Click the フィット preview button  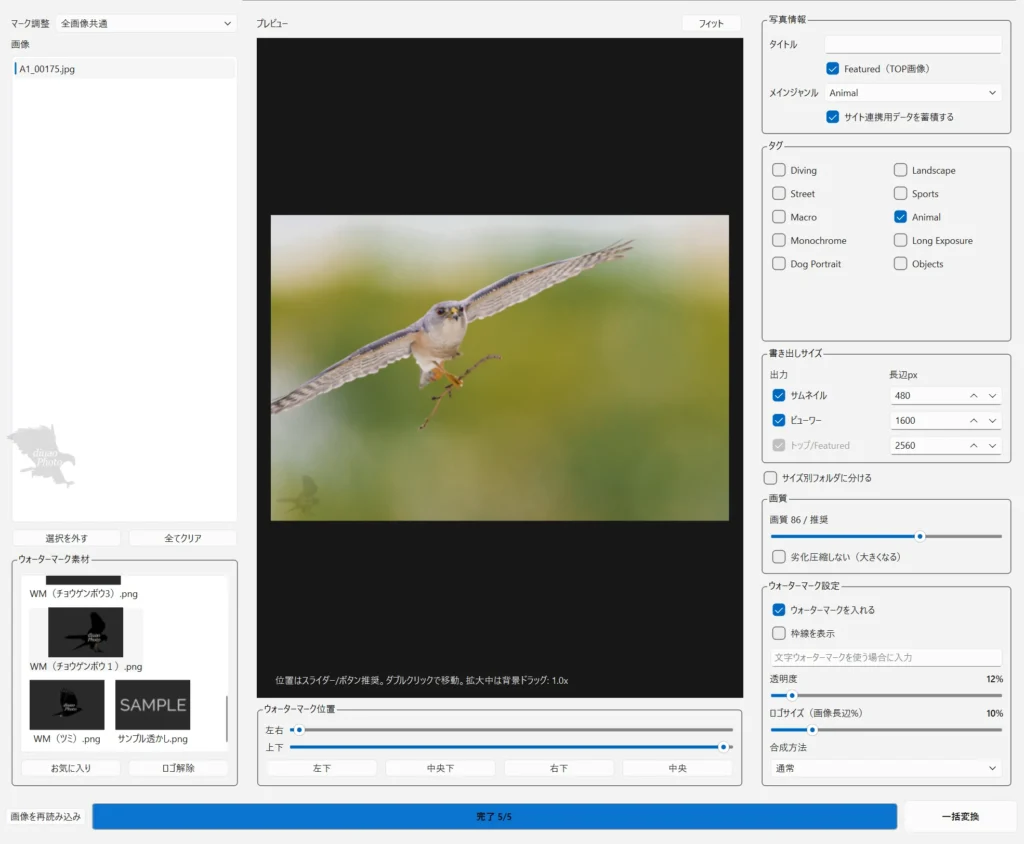[711, 24]
